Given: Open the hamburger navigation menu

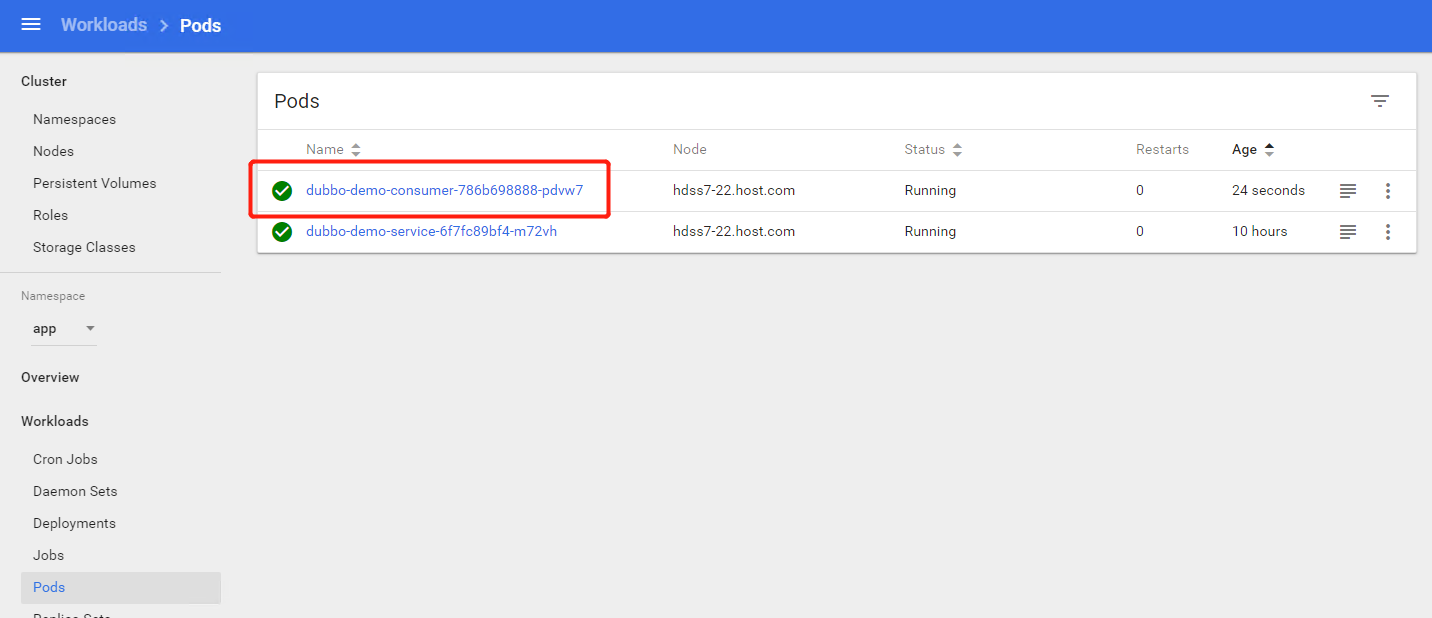Looking at the screenshot, I should pos(31,25).
